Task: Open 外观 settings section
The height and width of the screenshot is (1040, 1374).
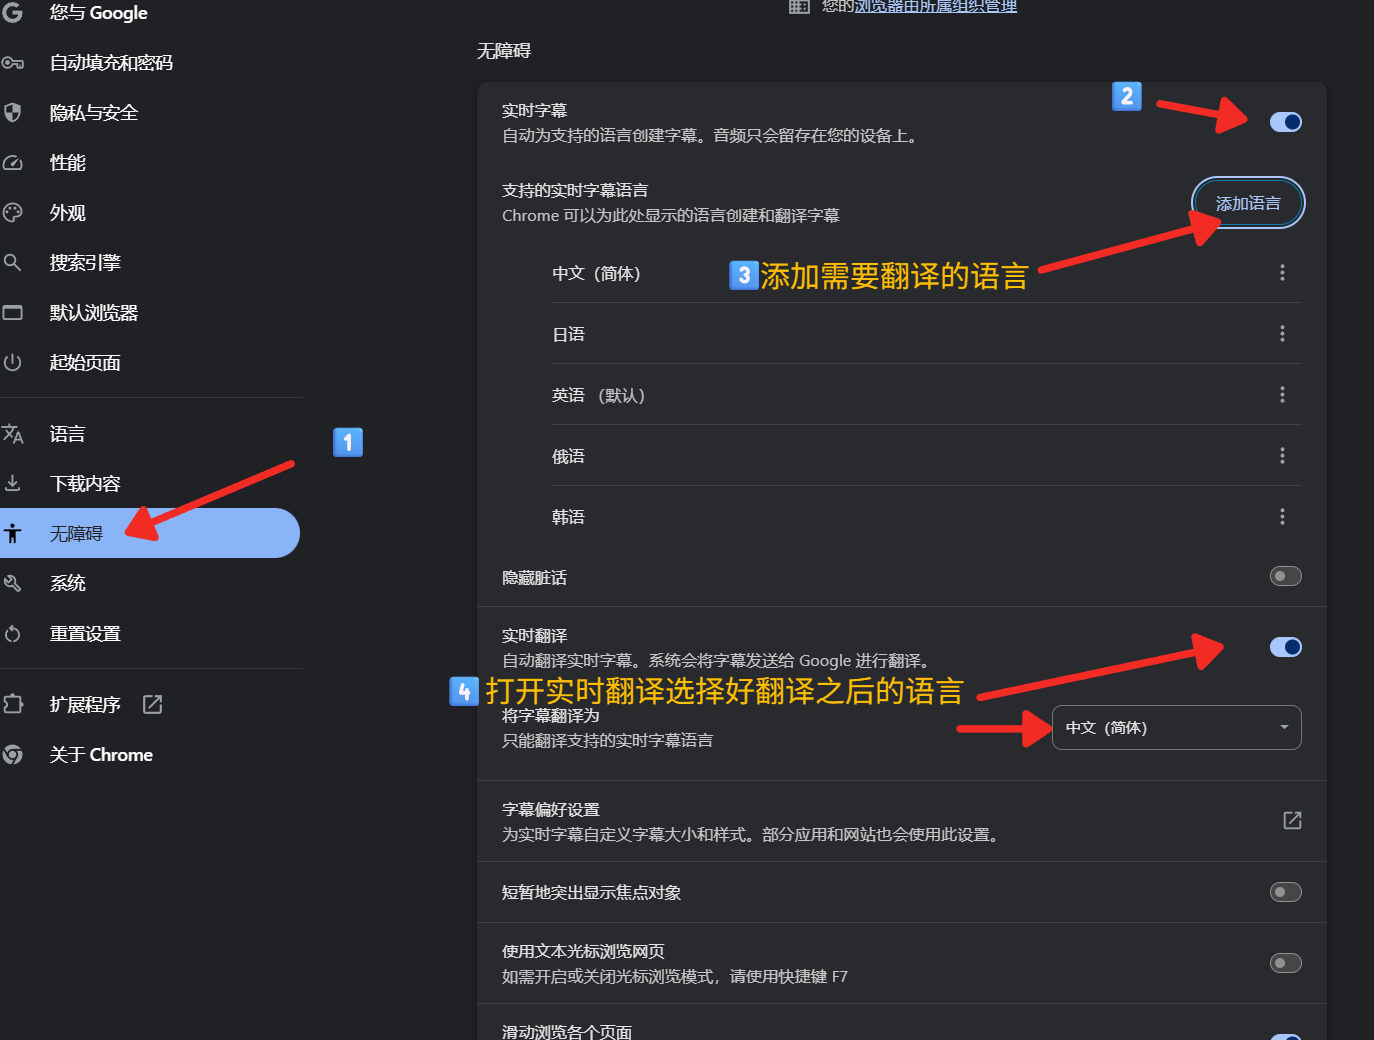Action: (68, 213)
